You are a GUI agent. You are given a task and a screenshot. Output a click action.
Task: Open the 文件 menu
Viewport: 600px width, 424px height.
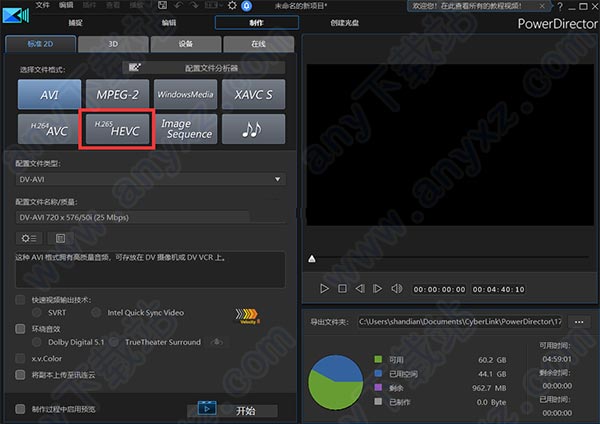42,5
